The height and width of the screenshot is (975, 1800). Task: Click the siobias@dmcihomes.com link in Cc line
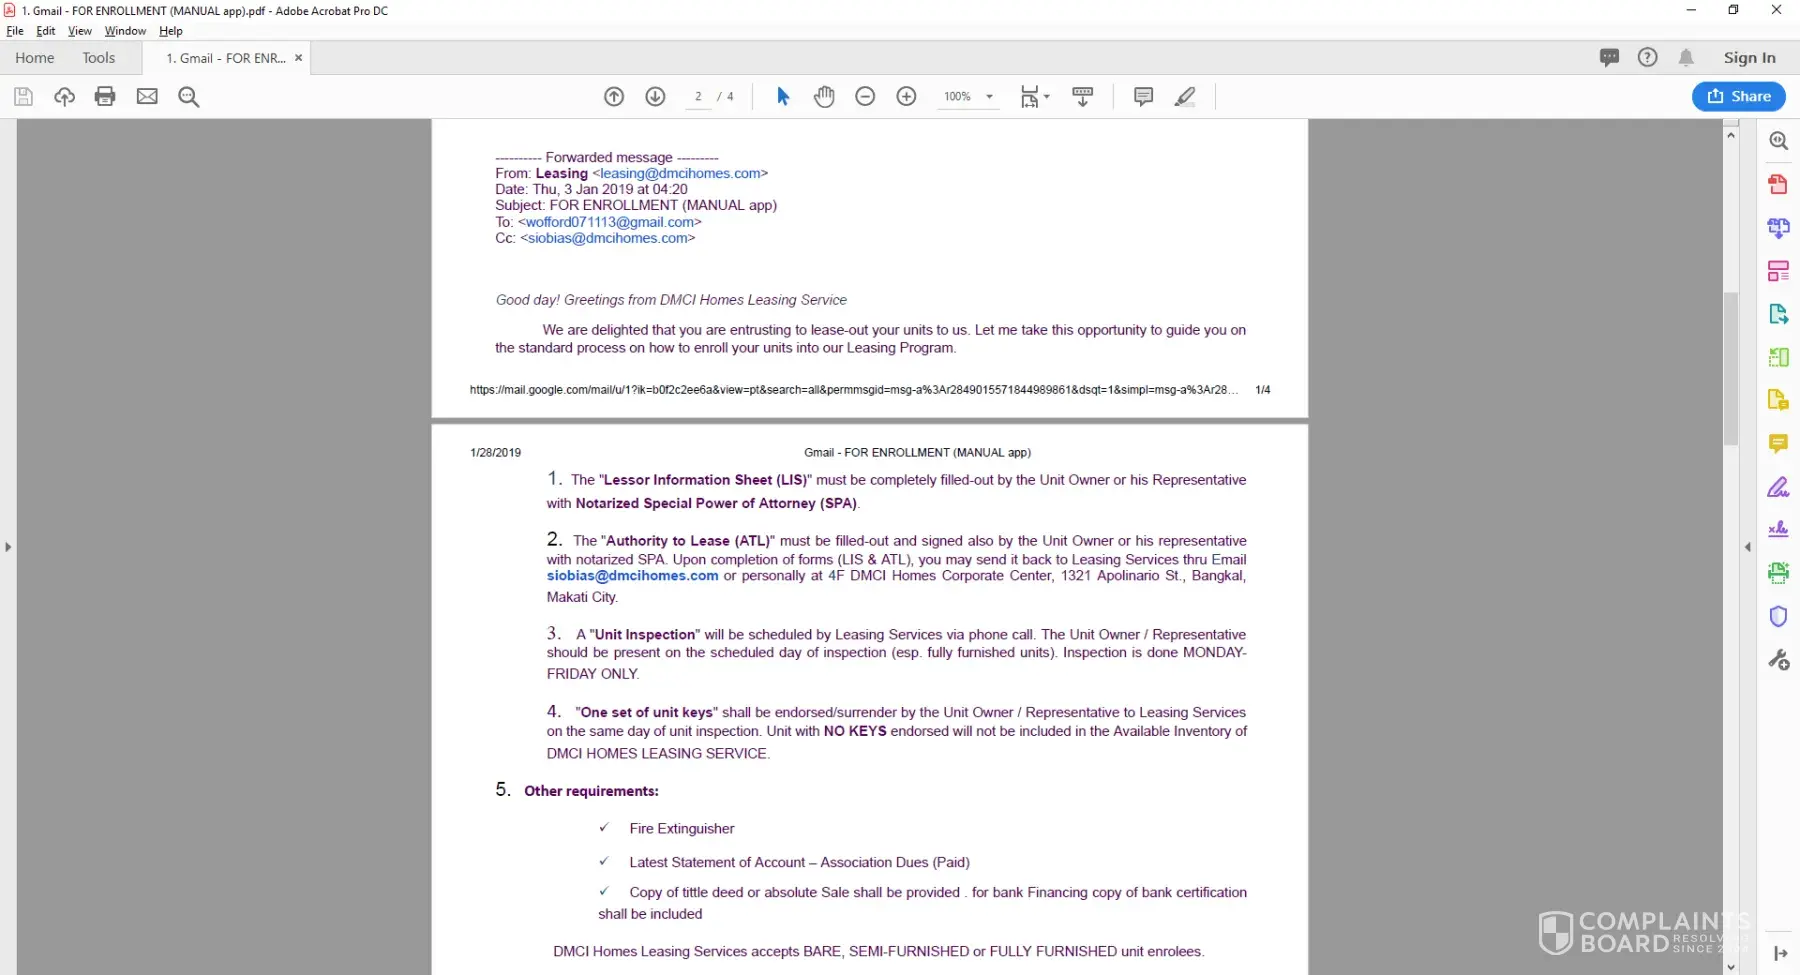click(x=608, y=238)
